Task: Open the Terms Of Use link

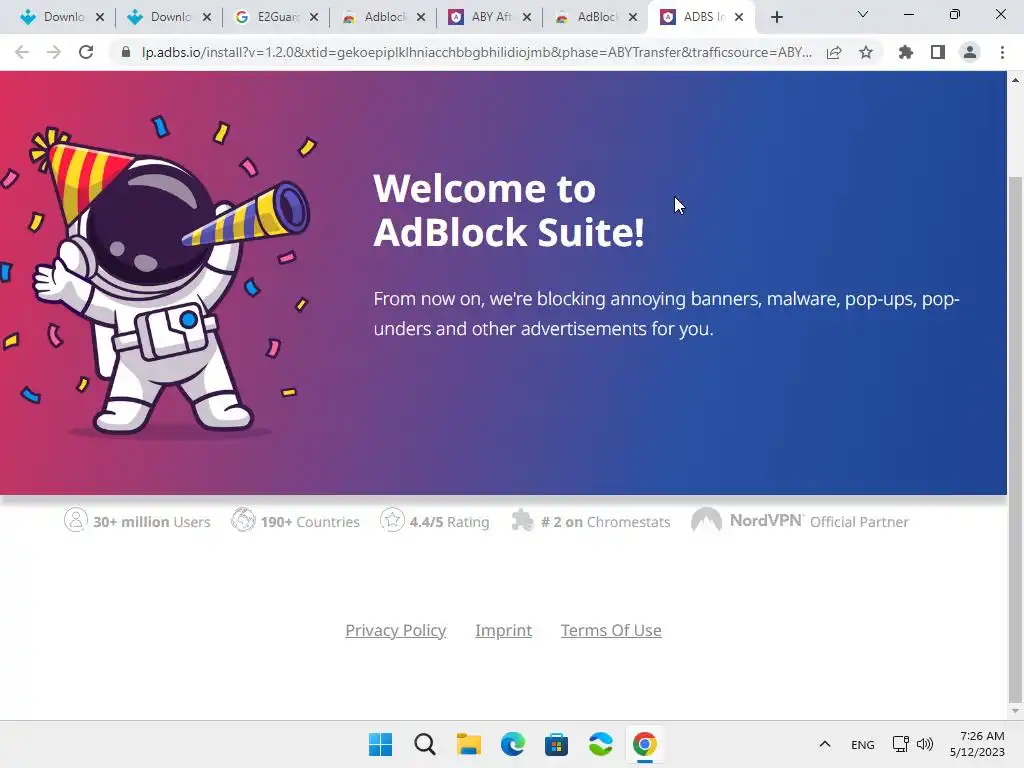Action: coord(611,630)
